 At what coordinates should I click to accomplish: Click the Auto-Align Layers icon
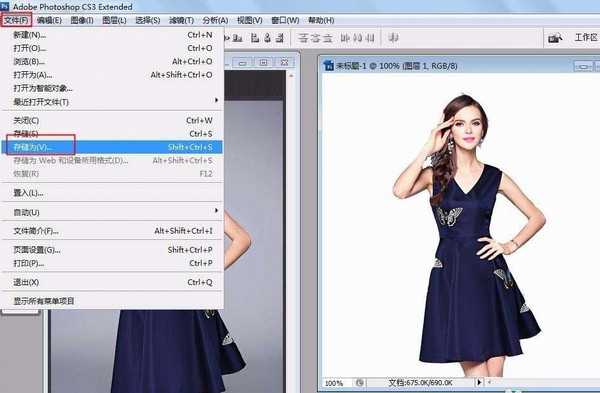(x=393, y=38)
